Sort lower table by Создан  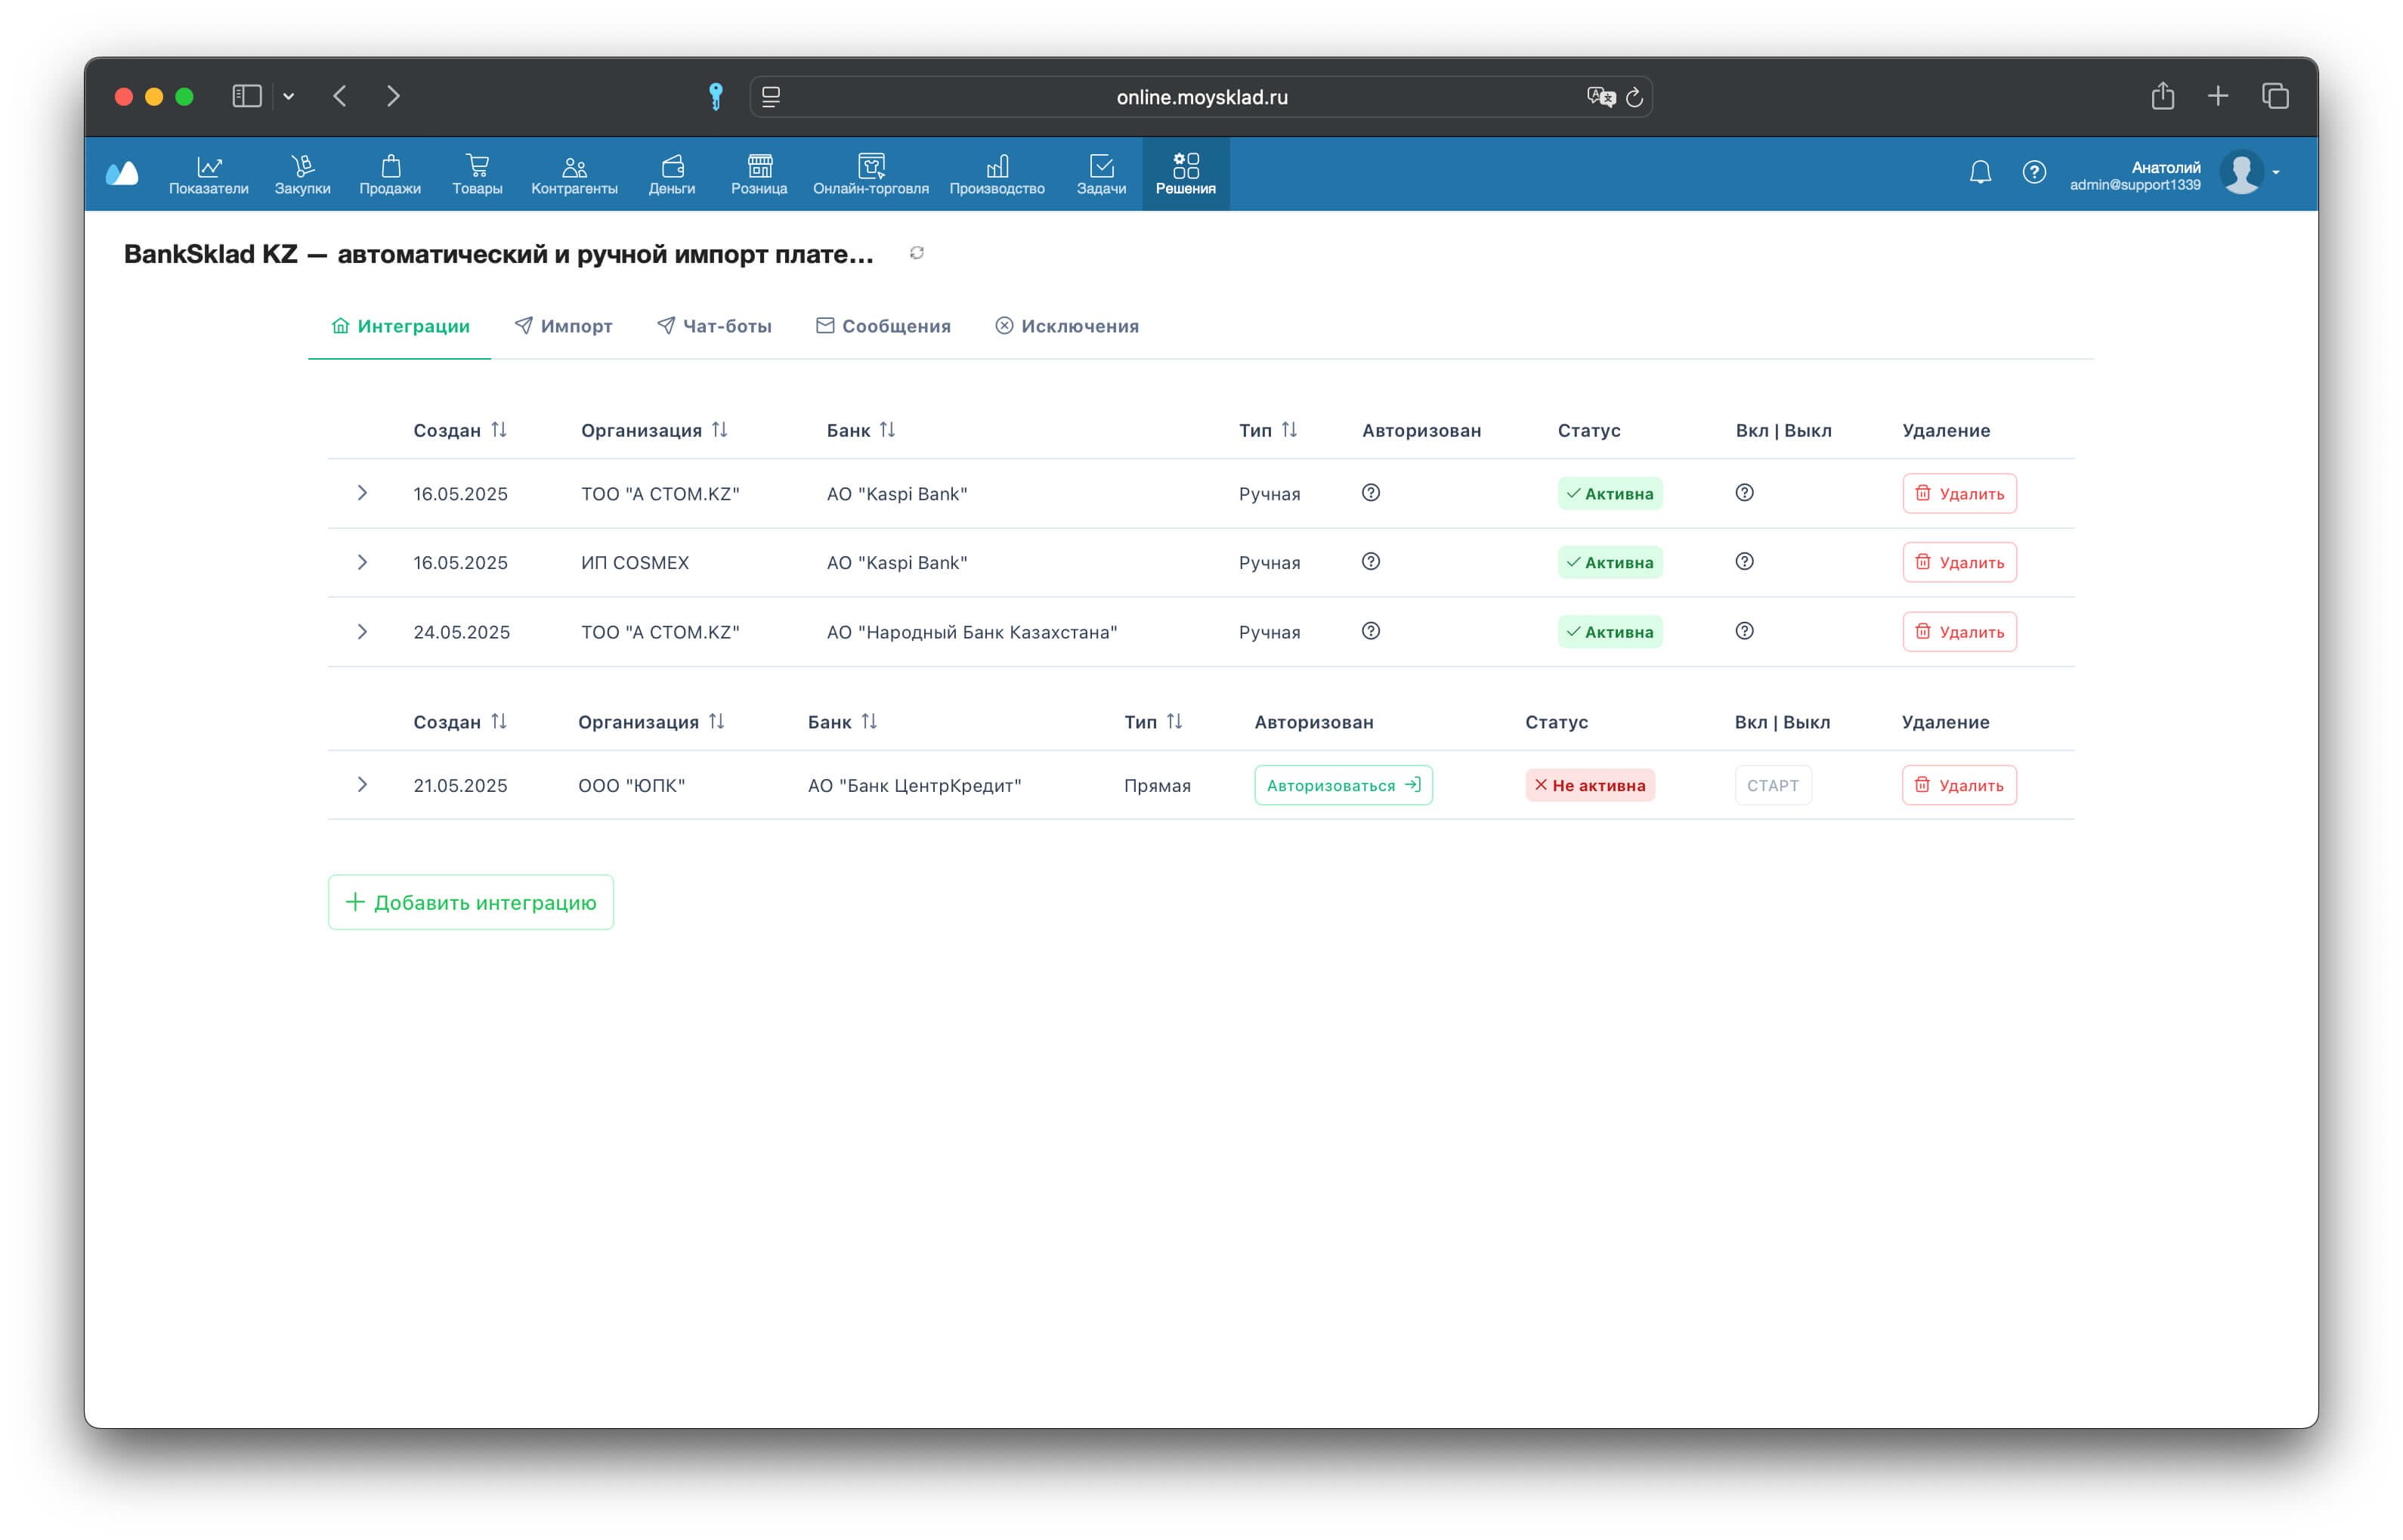coord(499,722)
